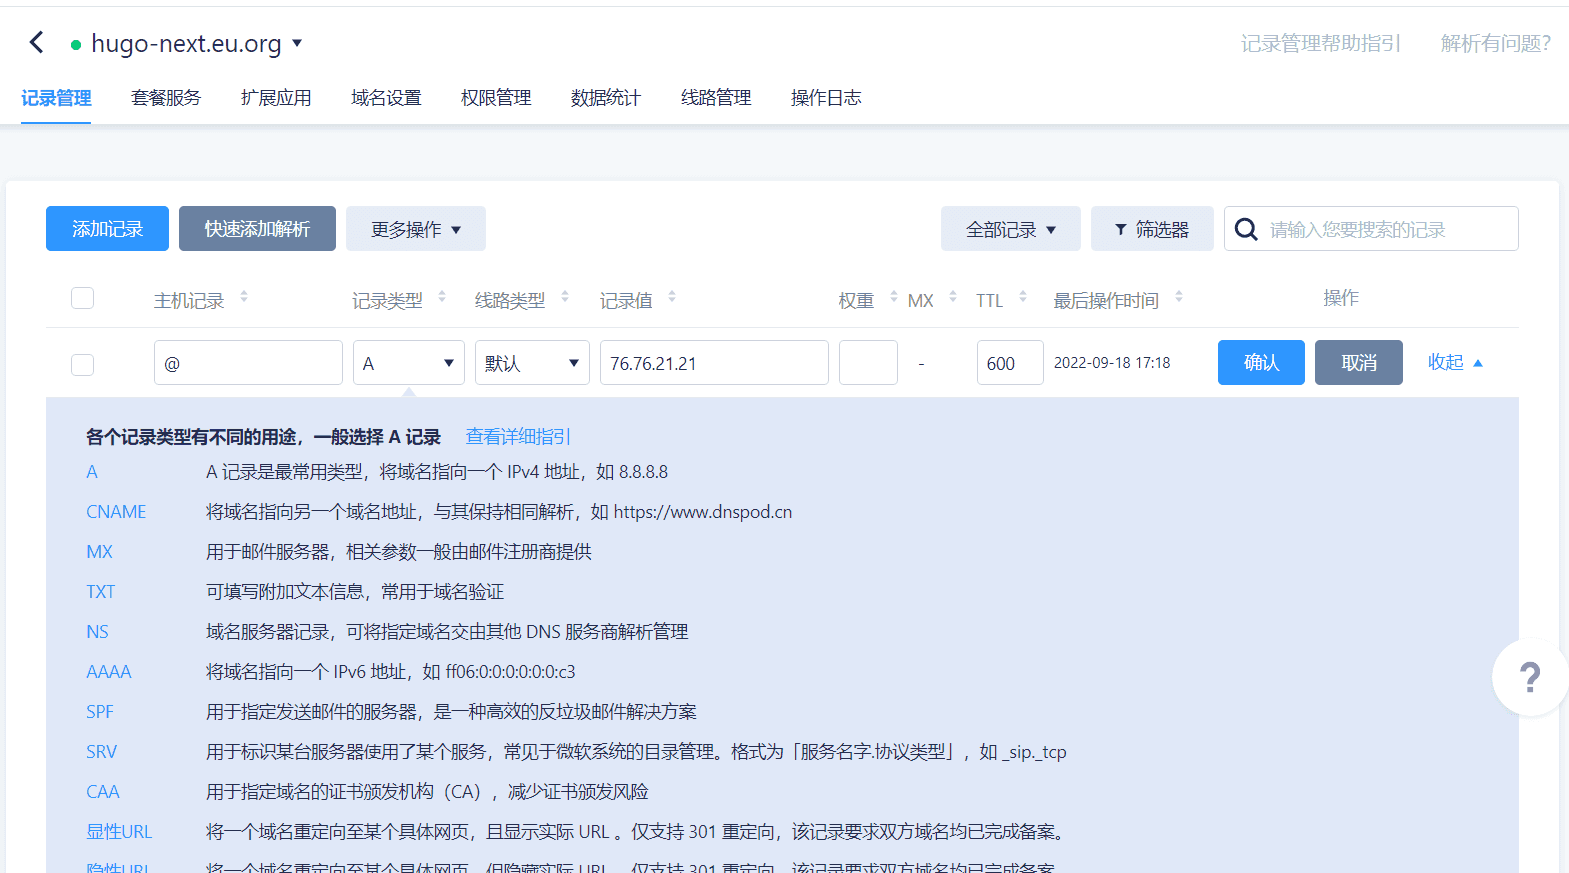The height and width of the screenshot is (873, 1569).
Task: Select the A record type link
Action: [x=92, y=472]
